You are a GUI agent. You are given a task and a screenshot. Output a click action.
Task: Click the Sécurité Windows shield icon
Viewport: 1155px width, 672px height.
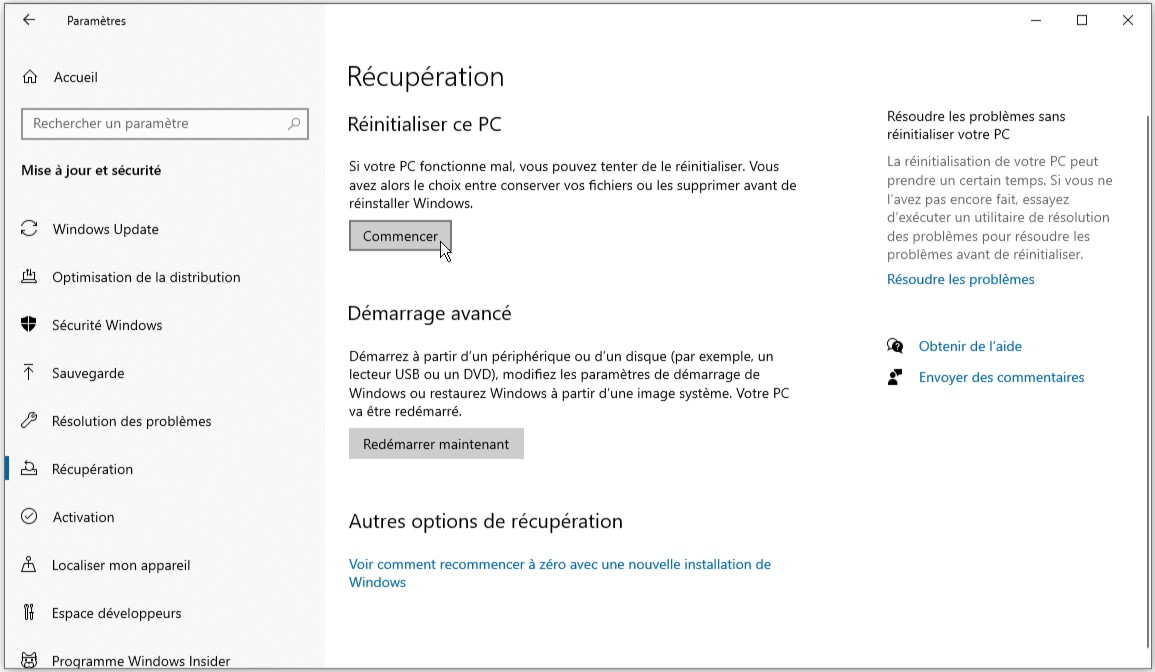(30, 325)
